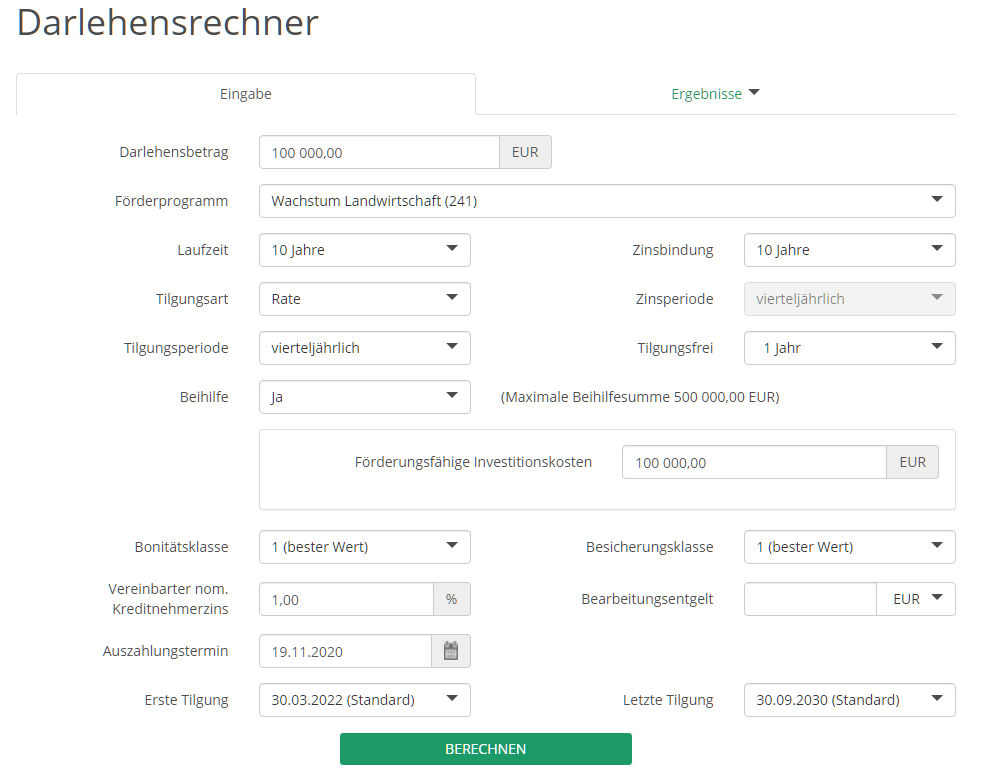Open the Ergebnisse tab
The height and width of the screenshot is (771, 985).
coord(715,94)
